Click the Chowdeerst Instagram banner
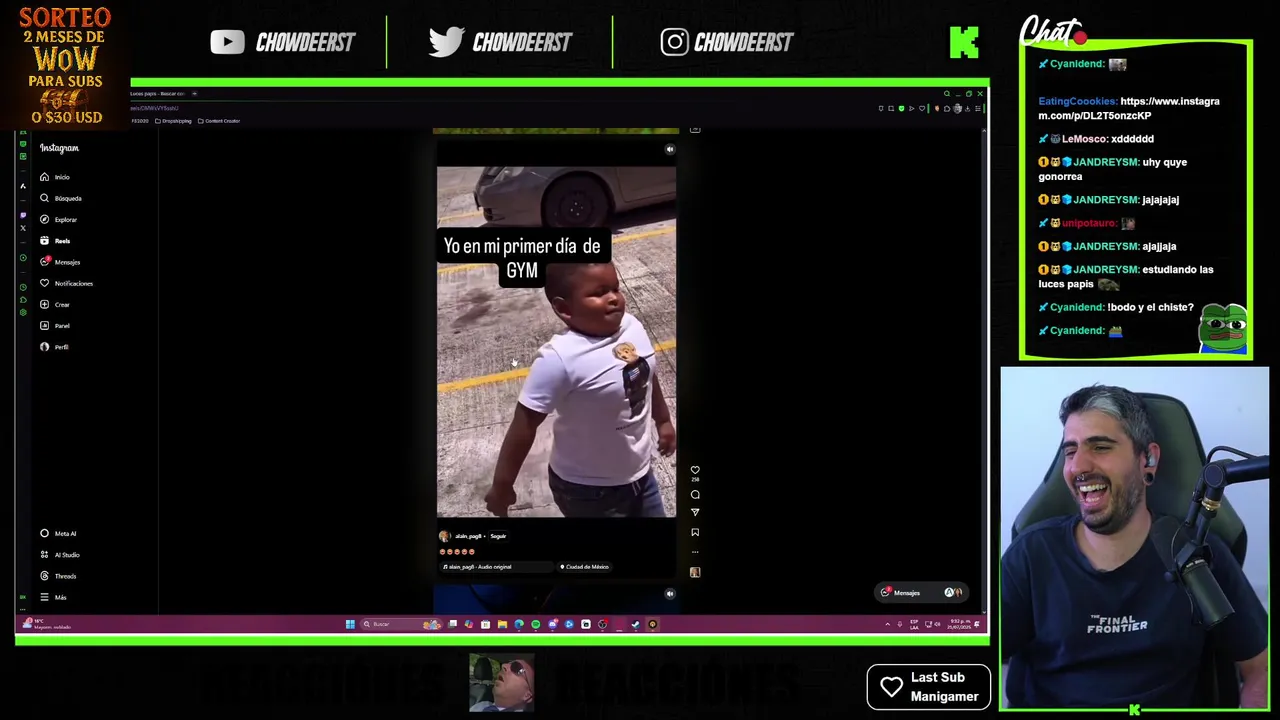 click(x=727, y=42)
